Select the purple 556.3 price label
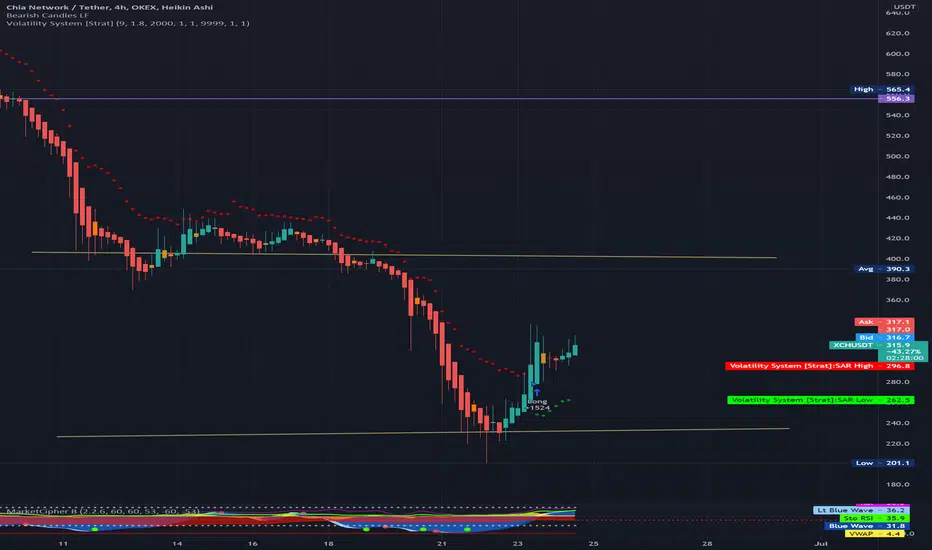The image size is (932, 550). pyautogui.click(x=896, y=99)
